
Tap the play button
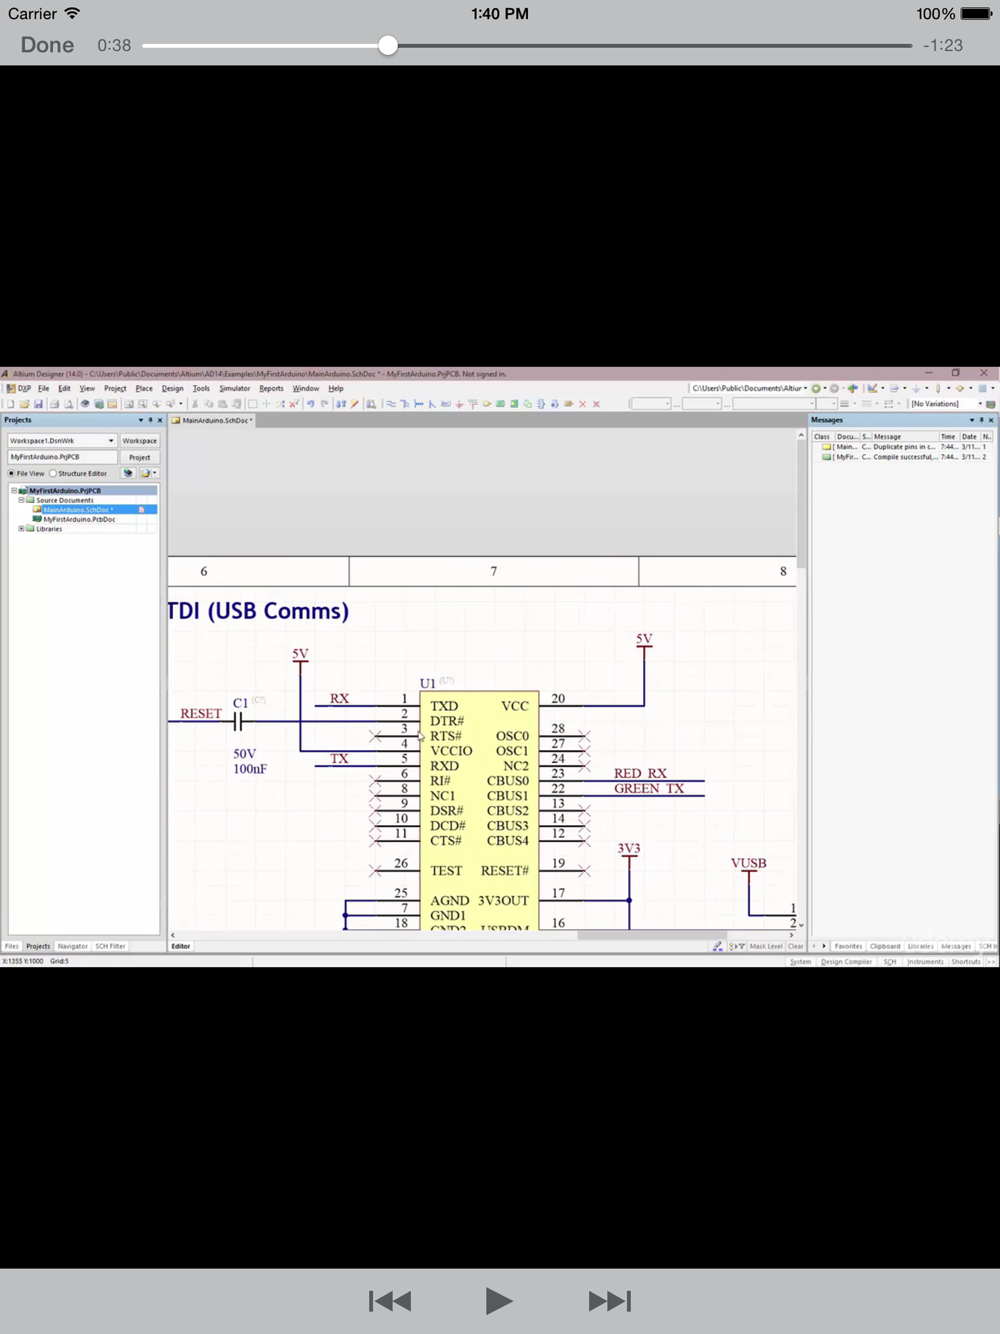(x=498, y=1301)
